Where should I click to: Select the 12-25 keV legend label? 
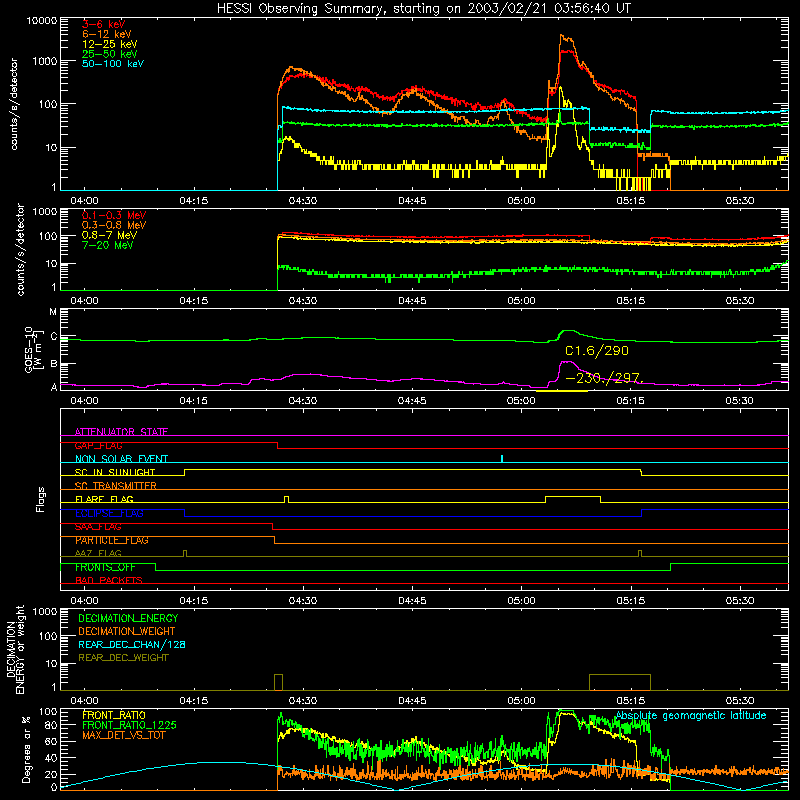click(x=110, y=44)
